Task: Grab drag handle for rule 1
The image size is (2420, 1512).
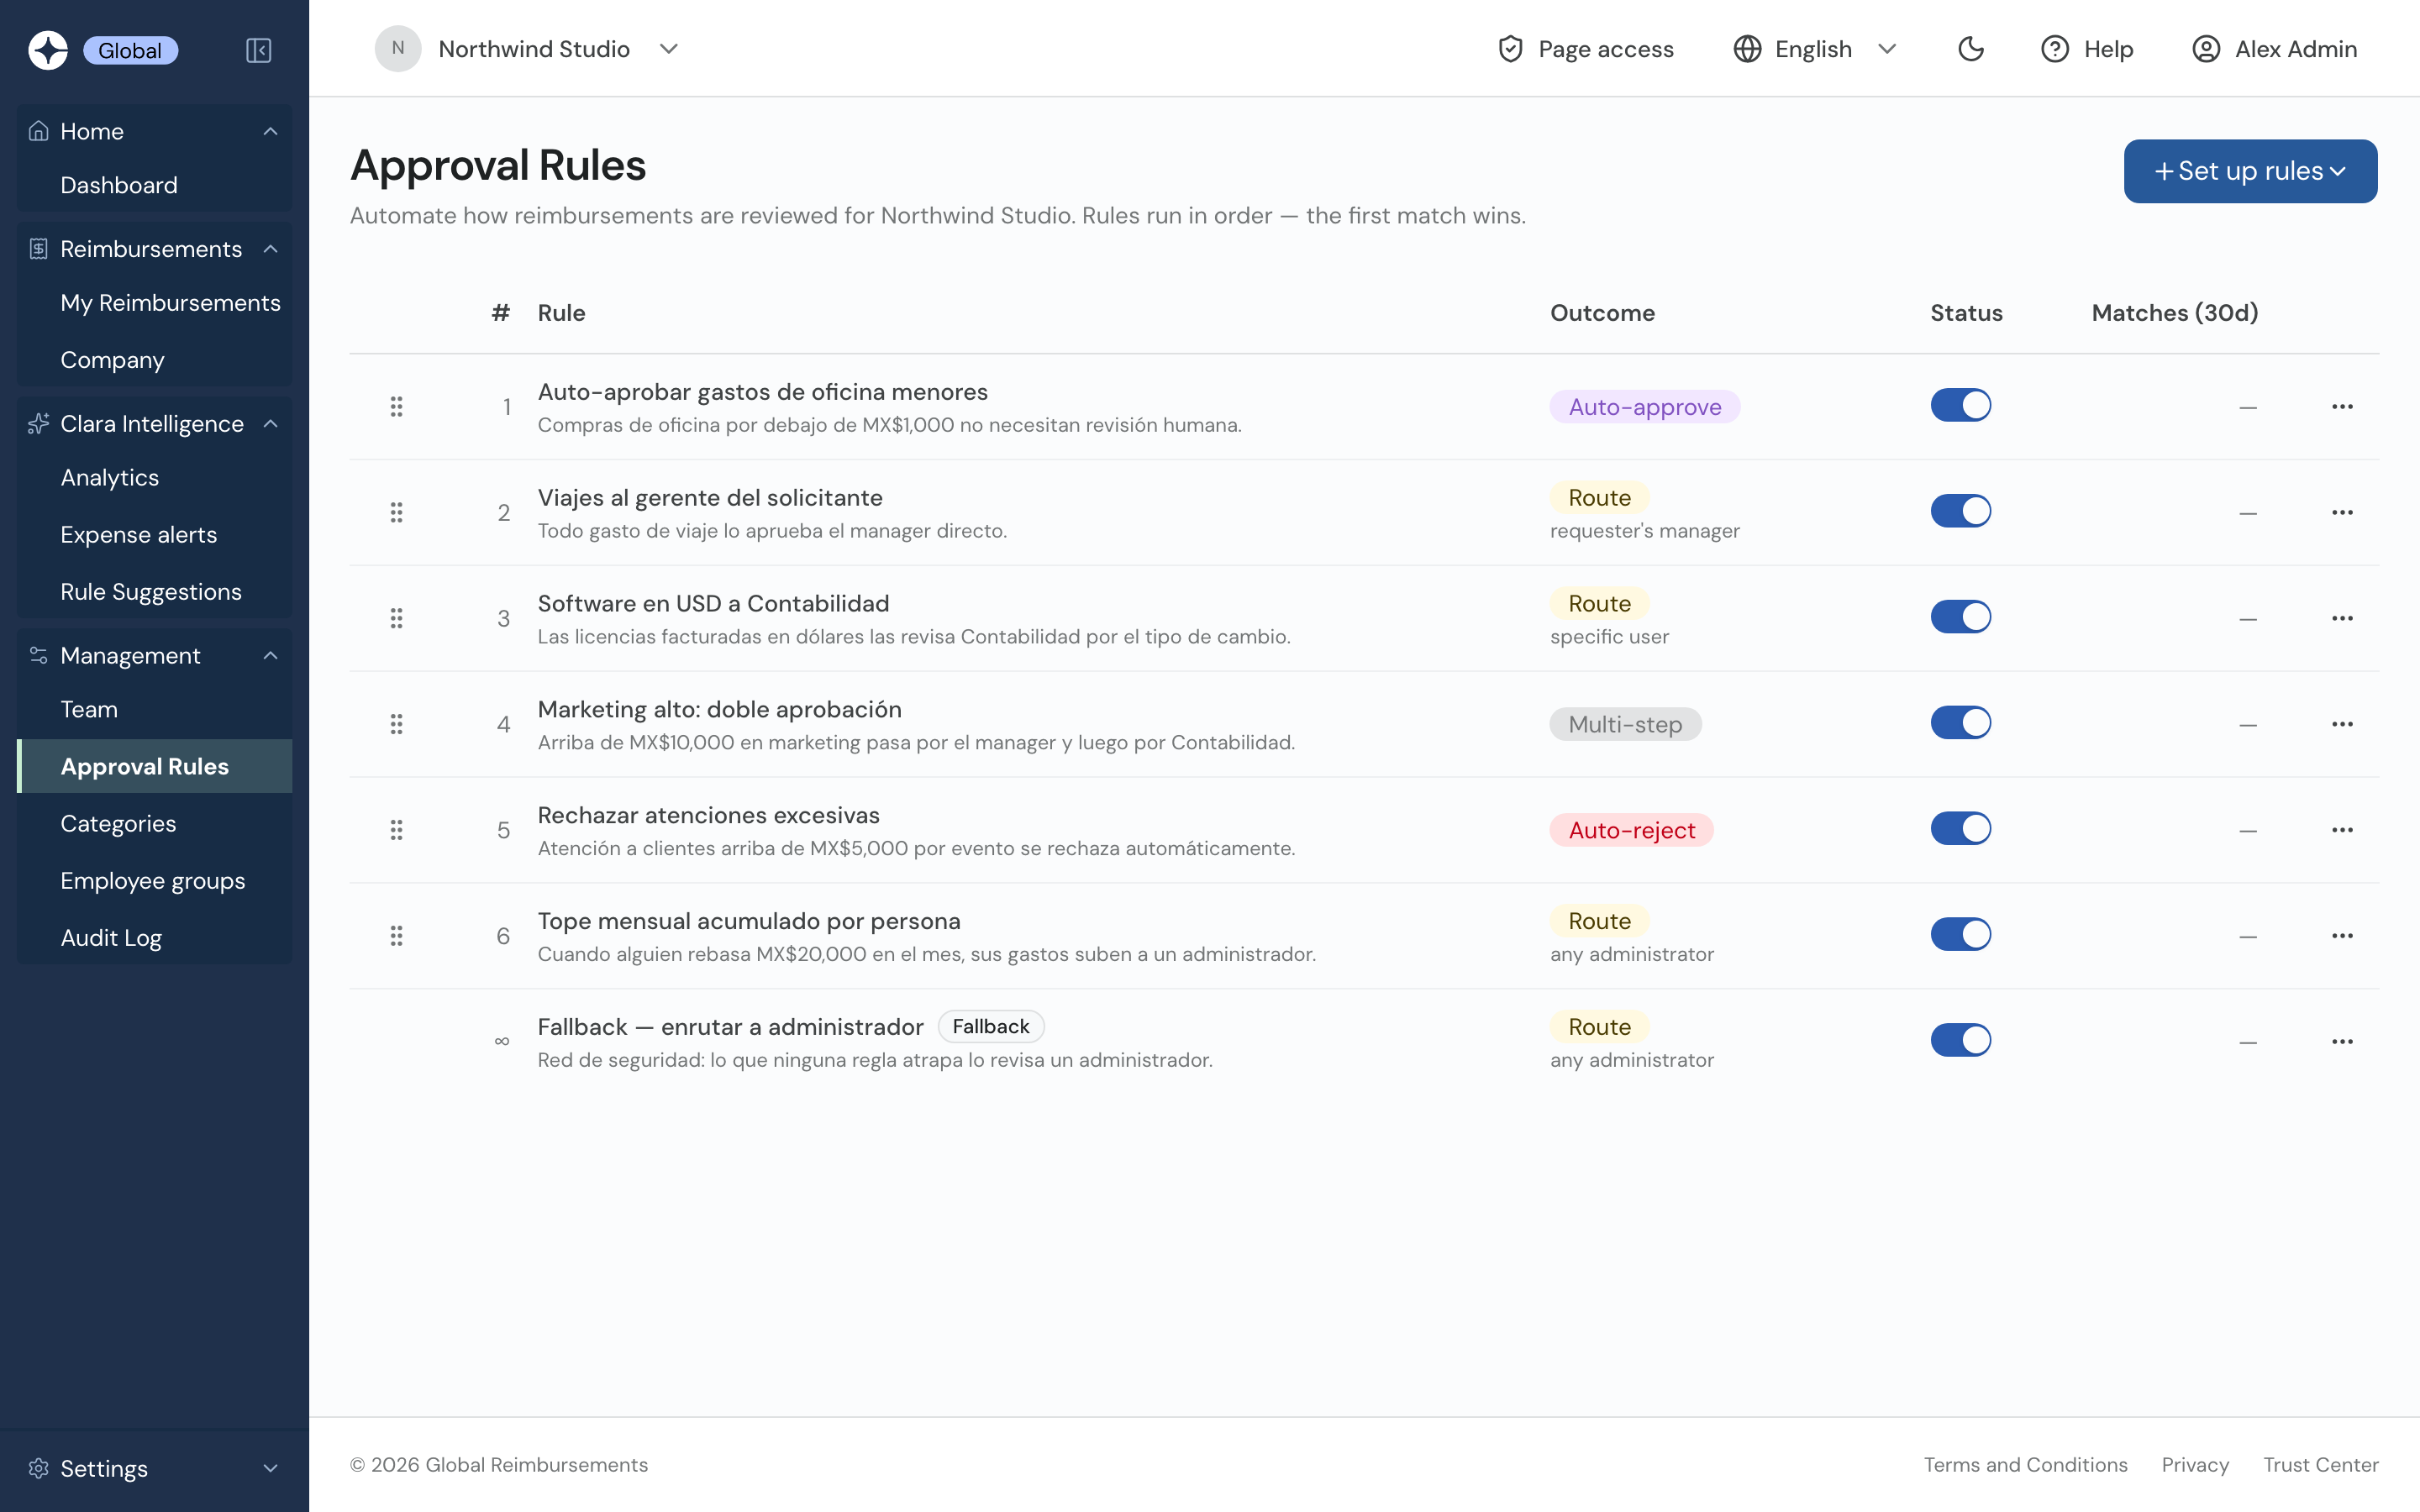Action: (396, 407)
